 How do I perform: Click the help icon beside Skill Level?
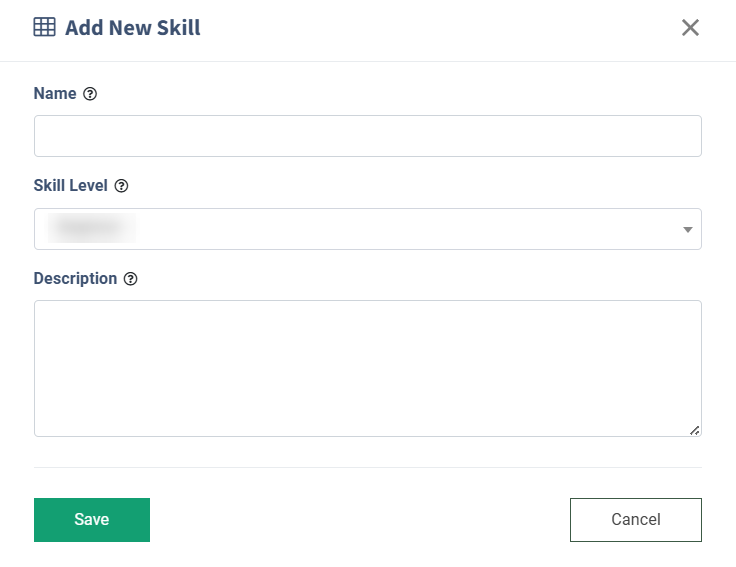(122, 186)
